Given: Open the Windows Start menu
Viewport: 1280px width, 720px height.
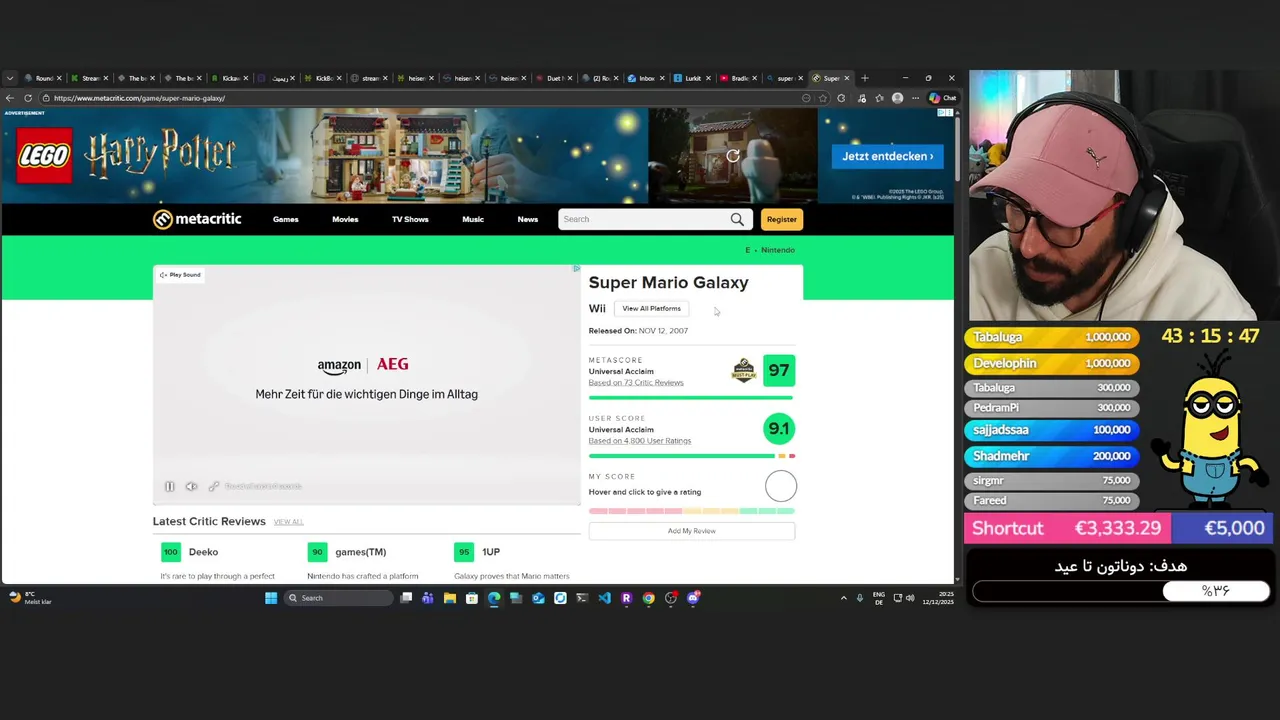Looking at the screenshot, I should pyautogui.click(x=270, y=598).
